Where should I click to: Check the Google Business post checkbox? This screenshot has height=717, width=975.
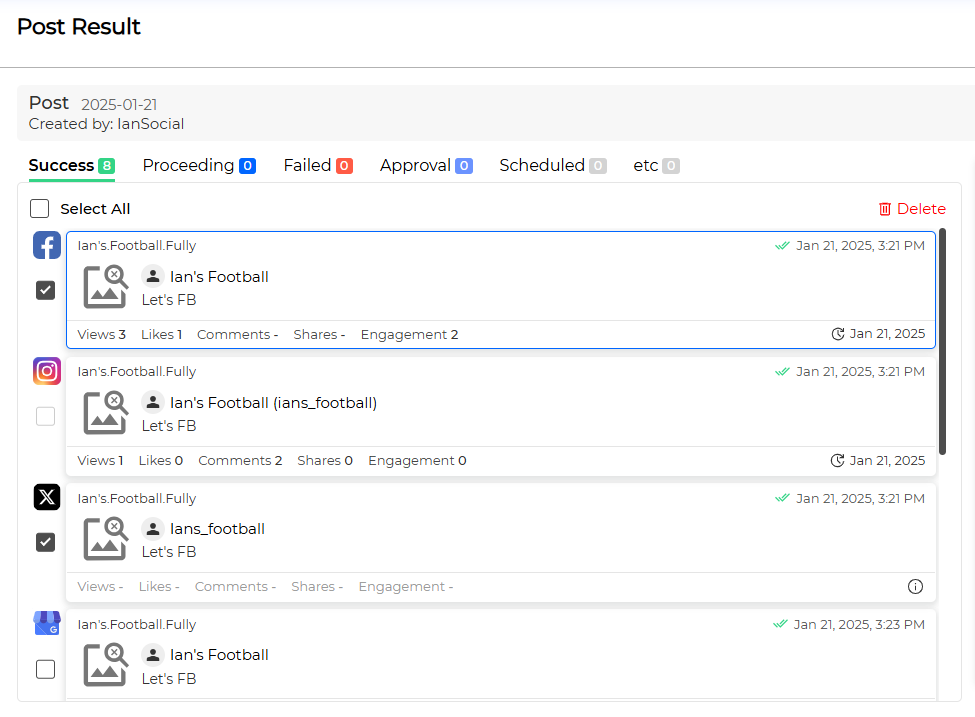point(45,669)
